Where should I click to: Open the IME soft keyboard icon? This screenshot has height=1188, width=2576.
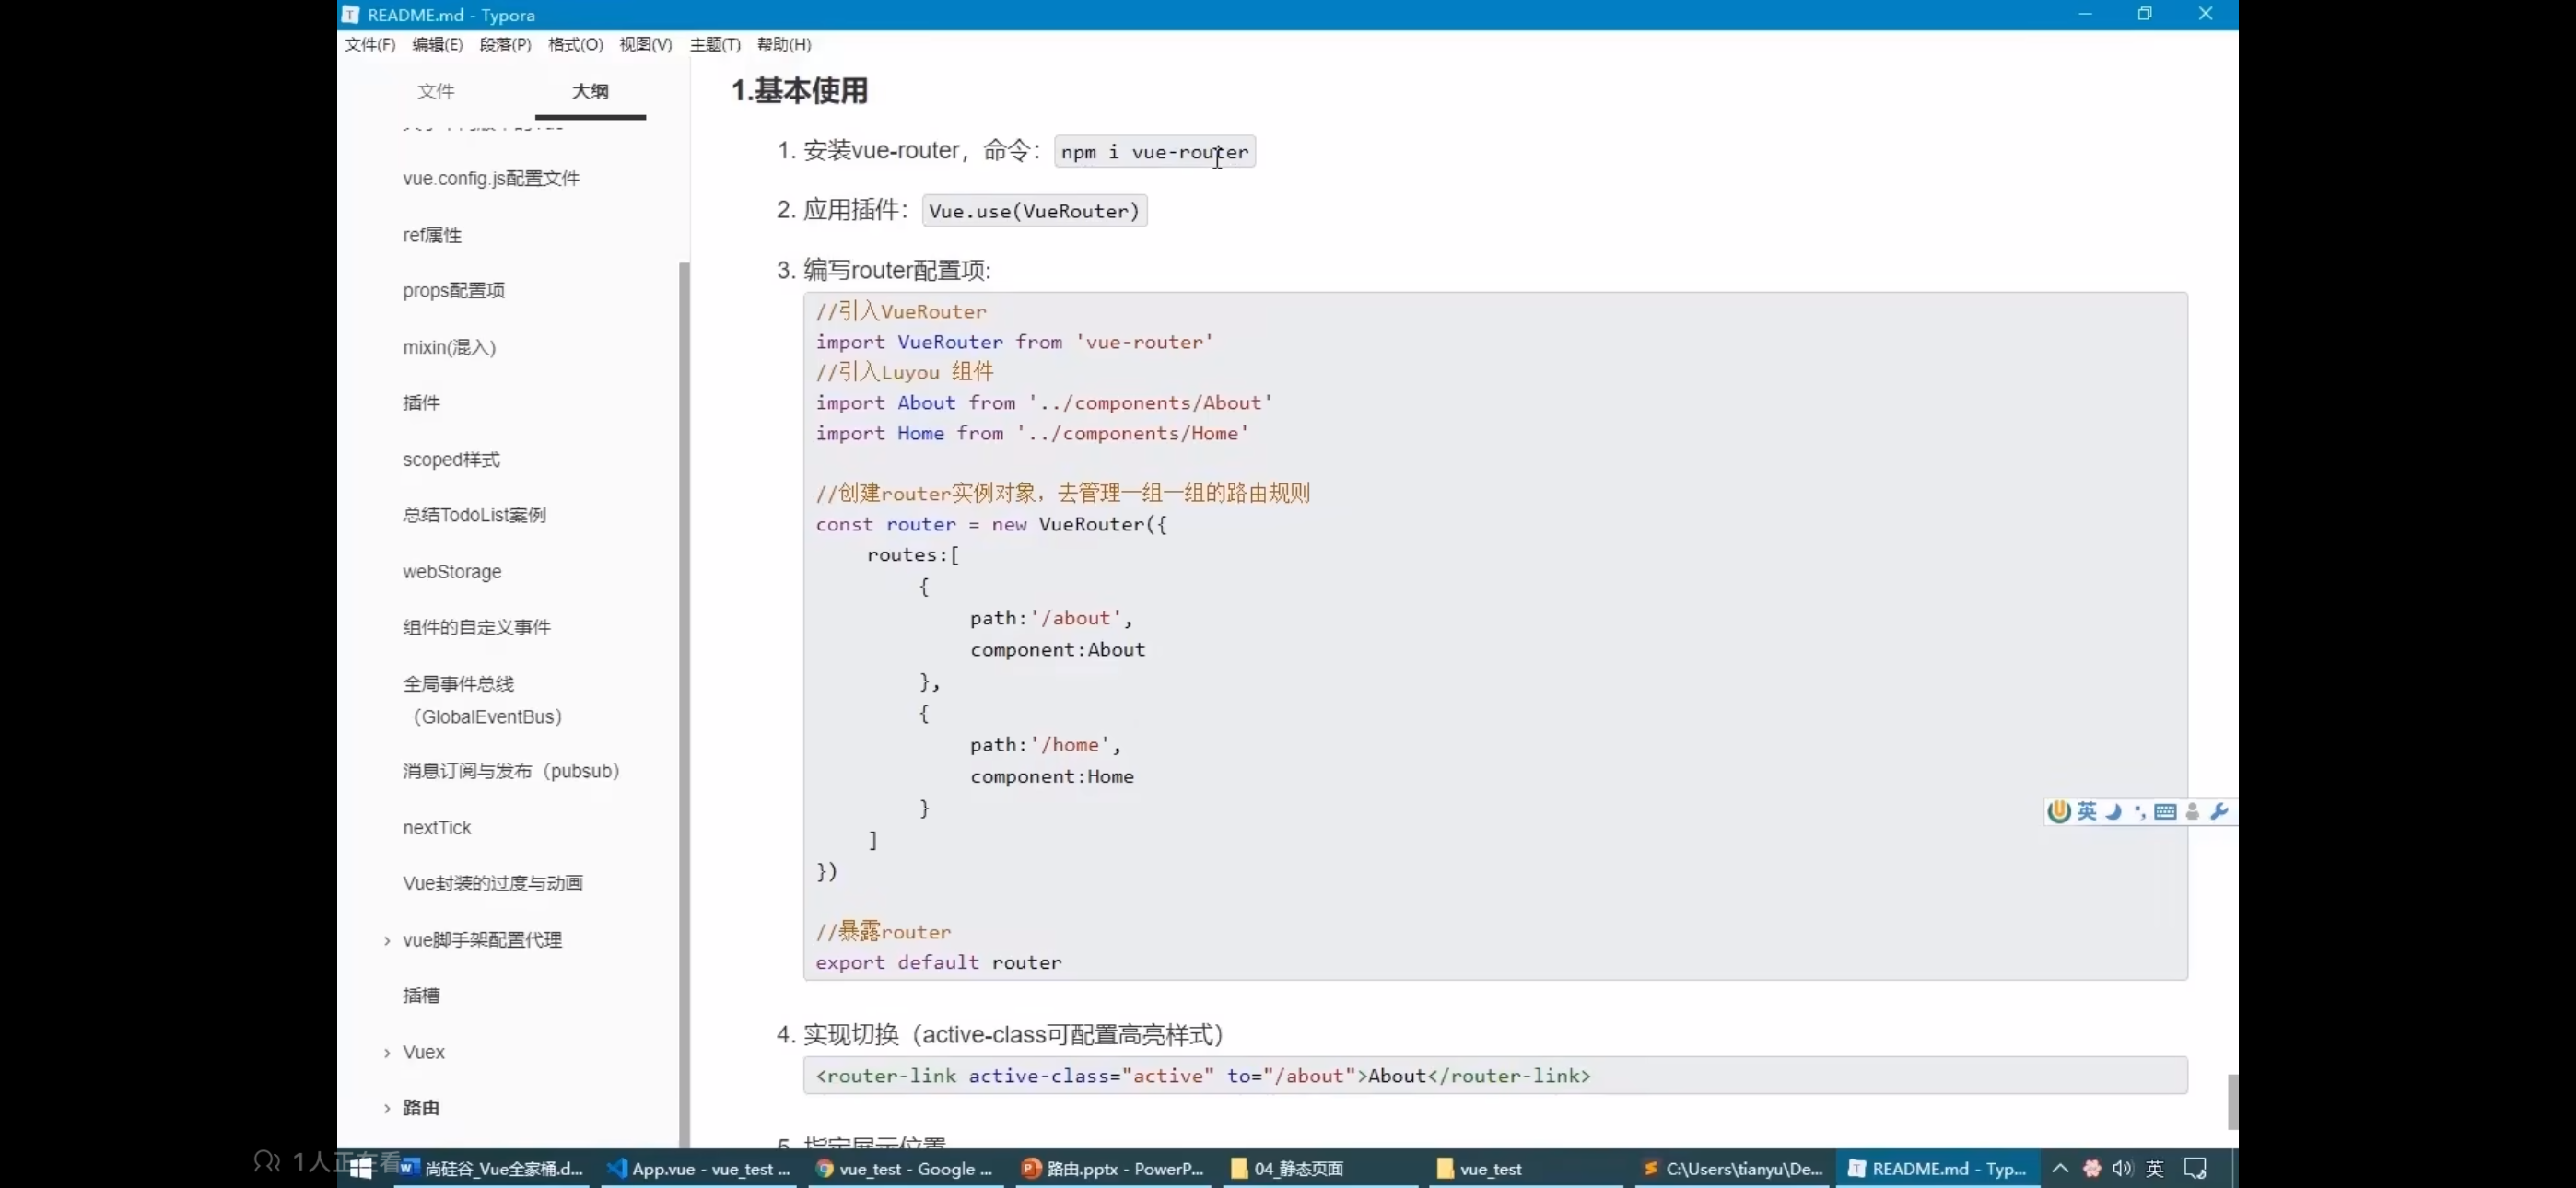pyautogui.click(x=2166, y=811)
